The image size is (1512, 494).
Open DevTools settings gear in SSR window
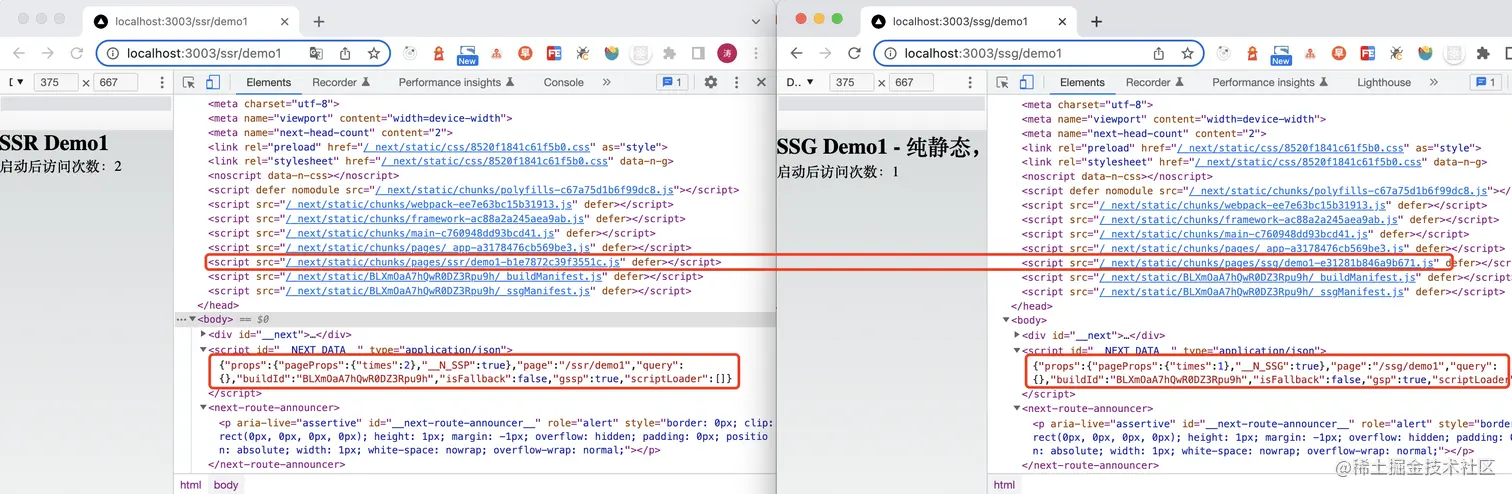tap(711, 83)
